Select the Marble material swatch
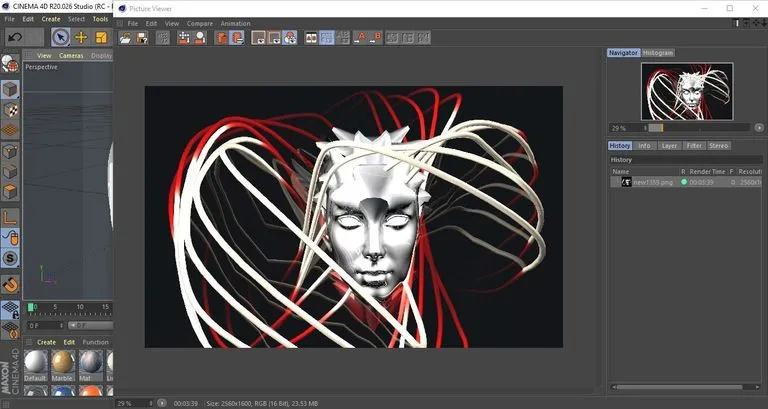Image resolution: width=768 pixels, height=409 pixels. (63, 365)
